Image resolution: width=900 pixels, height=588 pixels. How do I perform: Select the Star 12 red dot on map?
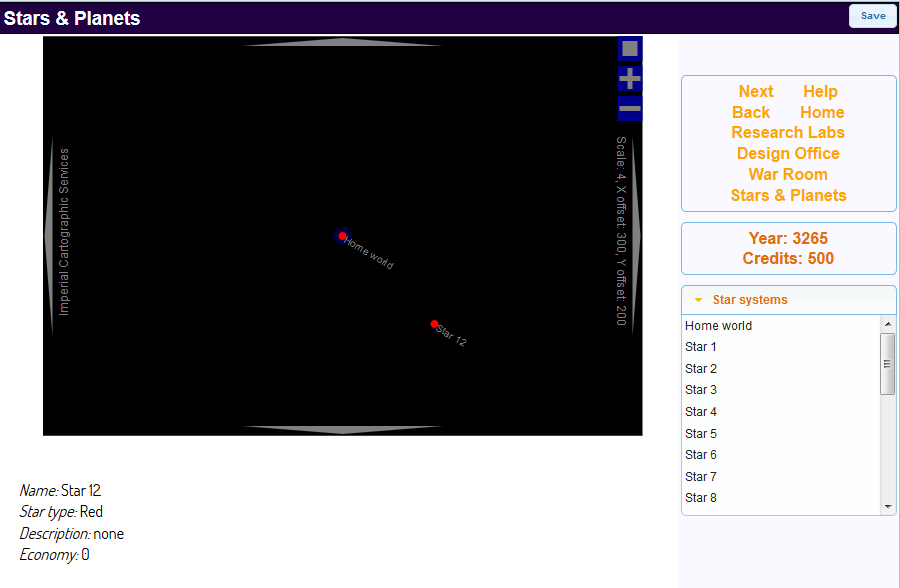click(x=434, y=324)
